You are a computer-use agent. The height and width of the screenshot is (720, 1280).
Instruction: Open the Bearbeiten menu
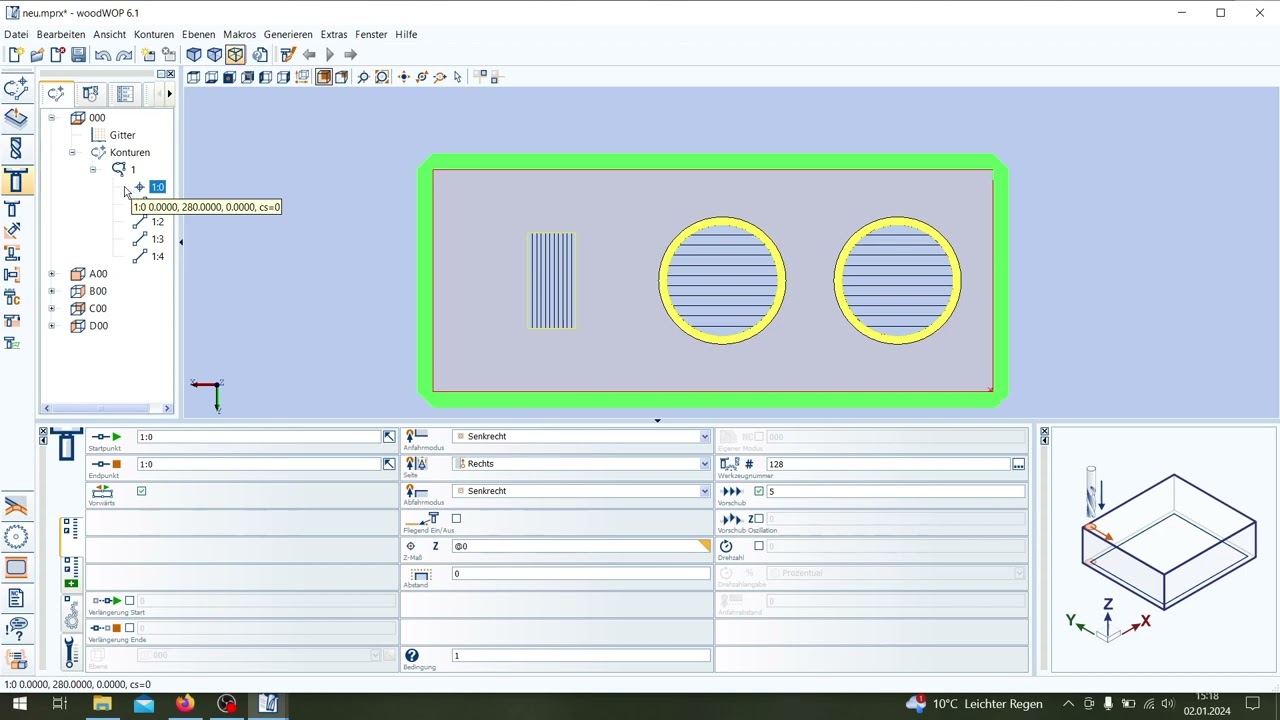pos(61,34)
